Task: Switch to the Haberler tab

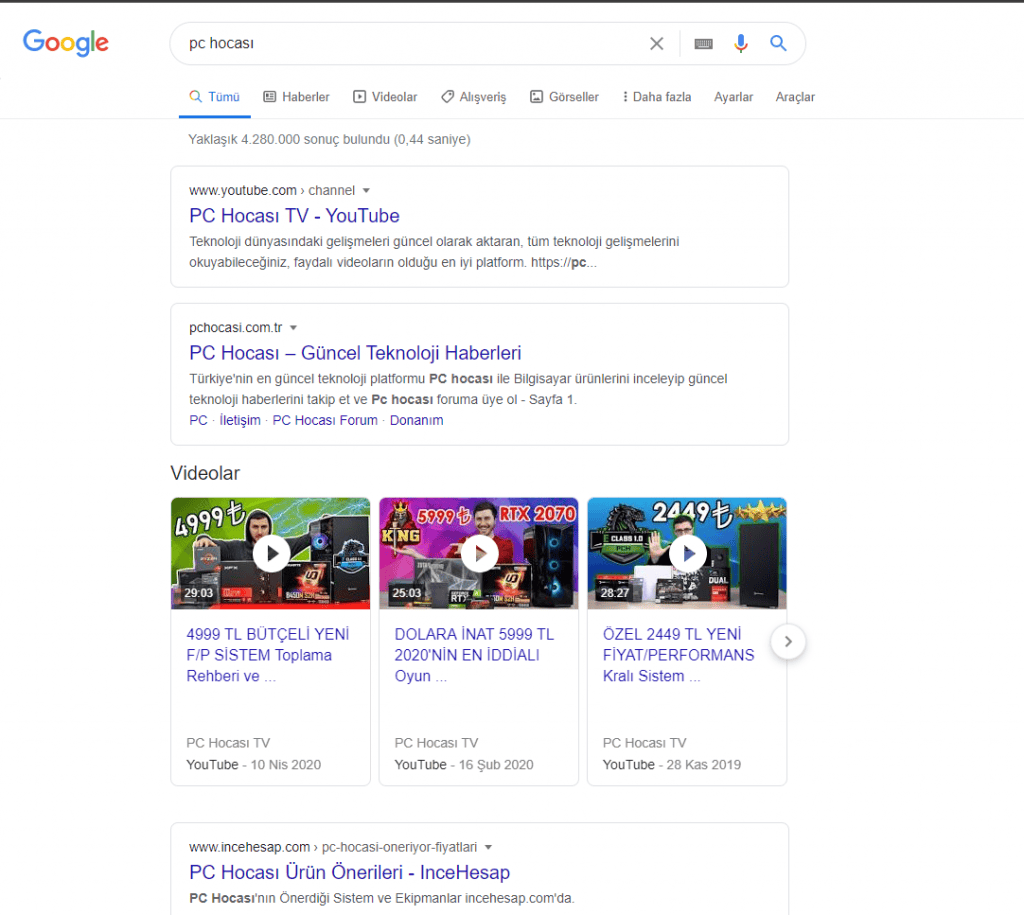Action: tap(296, 97)
